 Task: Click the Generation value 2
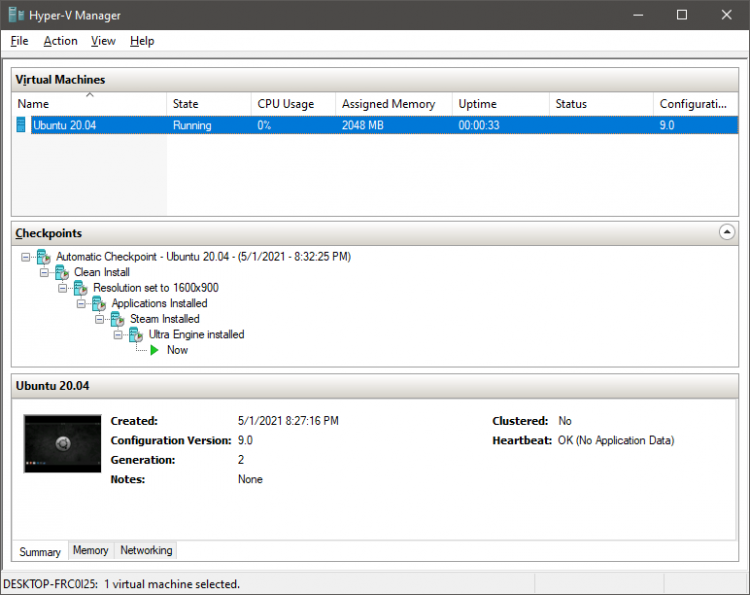(x=241, y=460)
